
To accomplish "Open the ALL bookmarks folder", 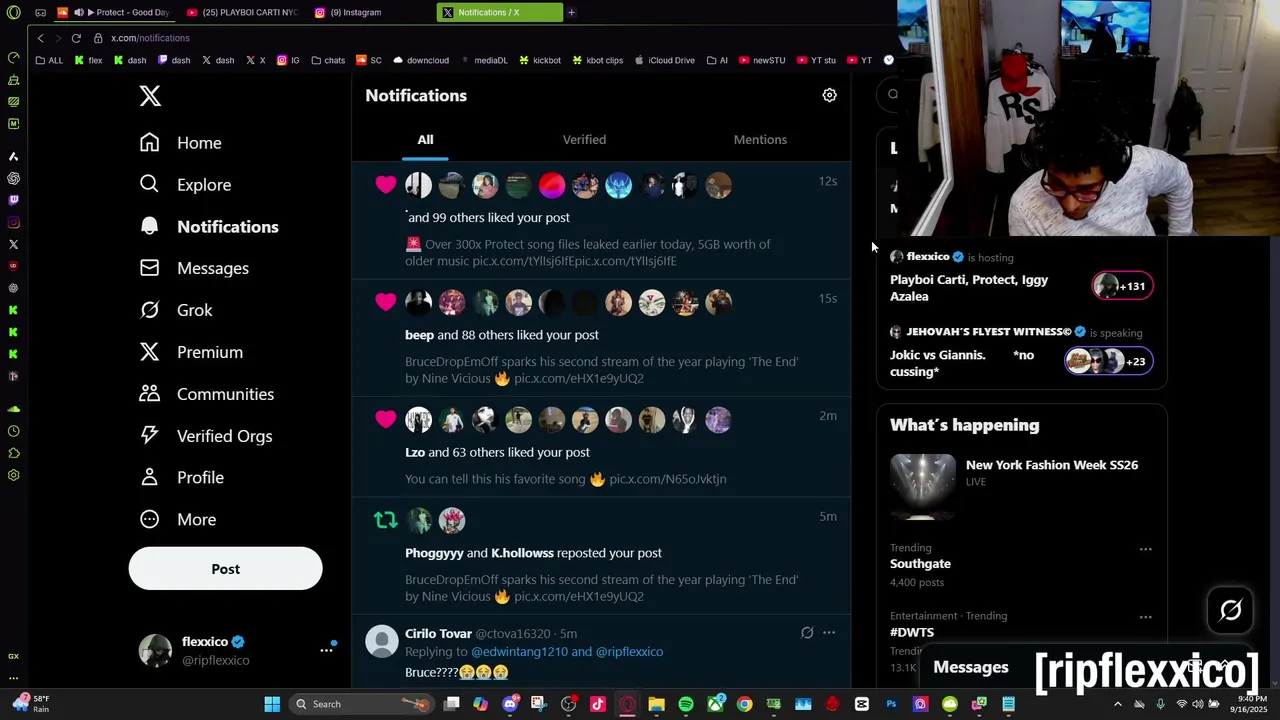I will tap(49, 60).
